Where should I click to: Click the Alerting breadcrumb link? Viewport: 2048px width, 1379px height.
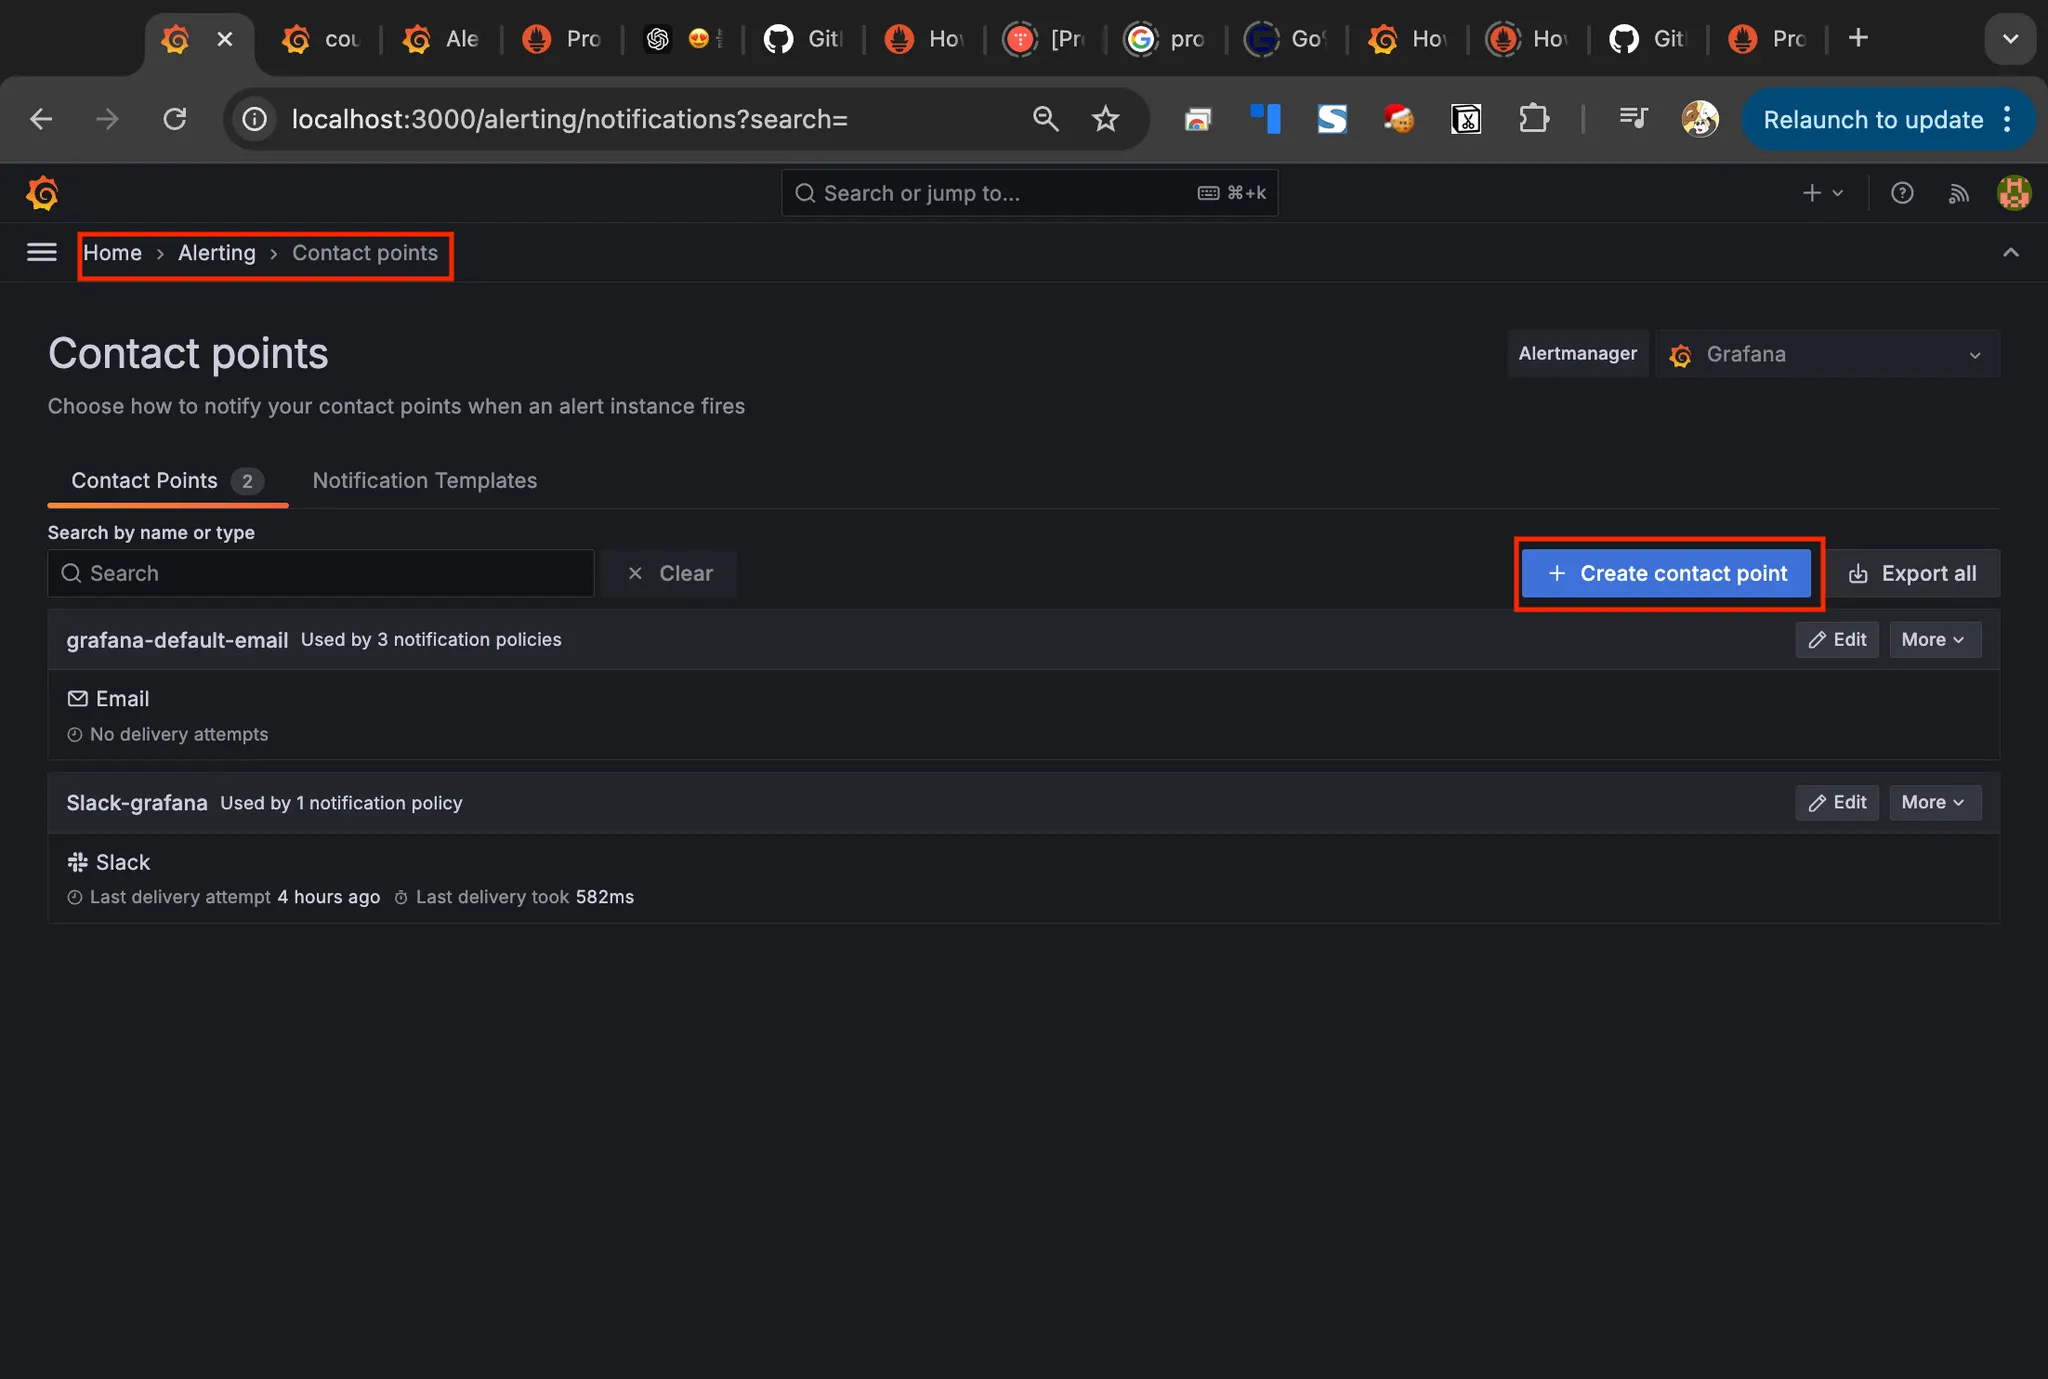[216, 253]
